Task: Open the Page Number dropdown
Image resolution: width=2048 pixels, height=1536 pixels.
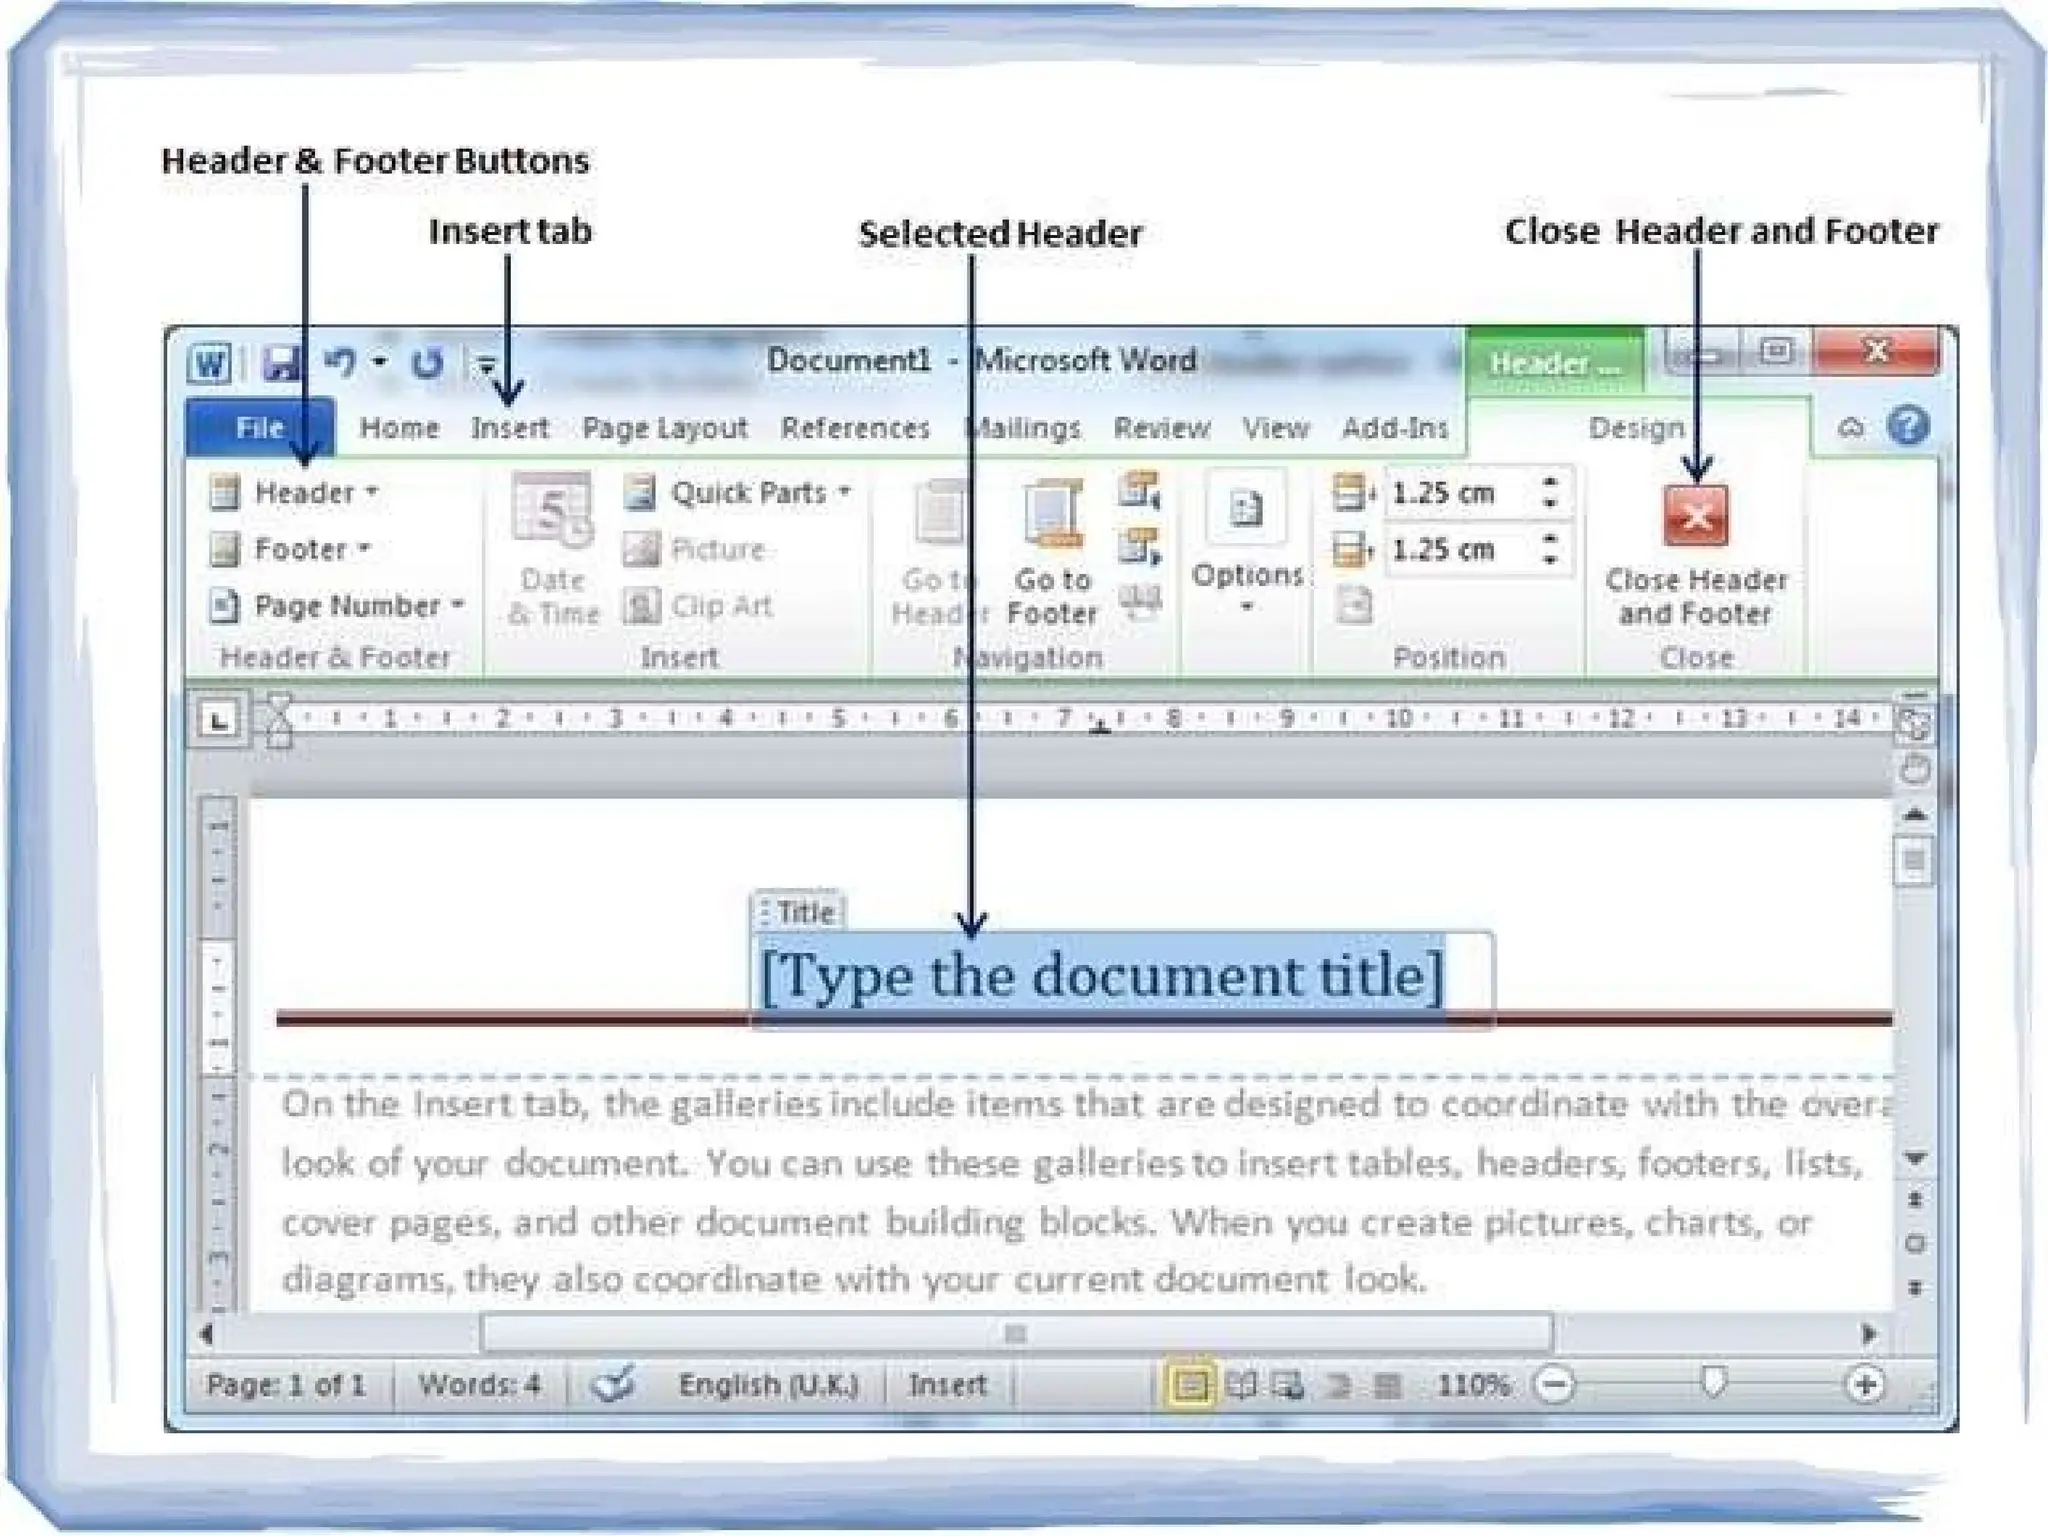Action: click(338, 605)
